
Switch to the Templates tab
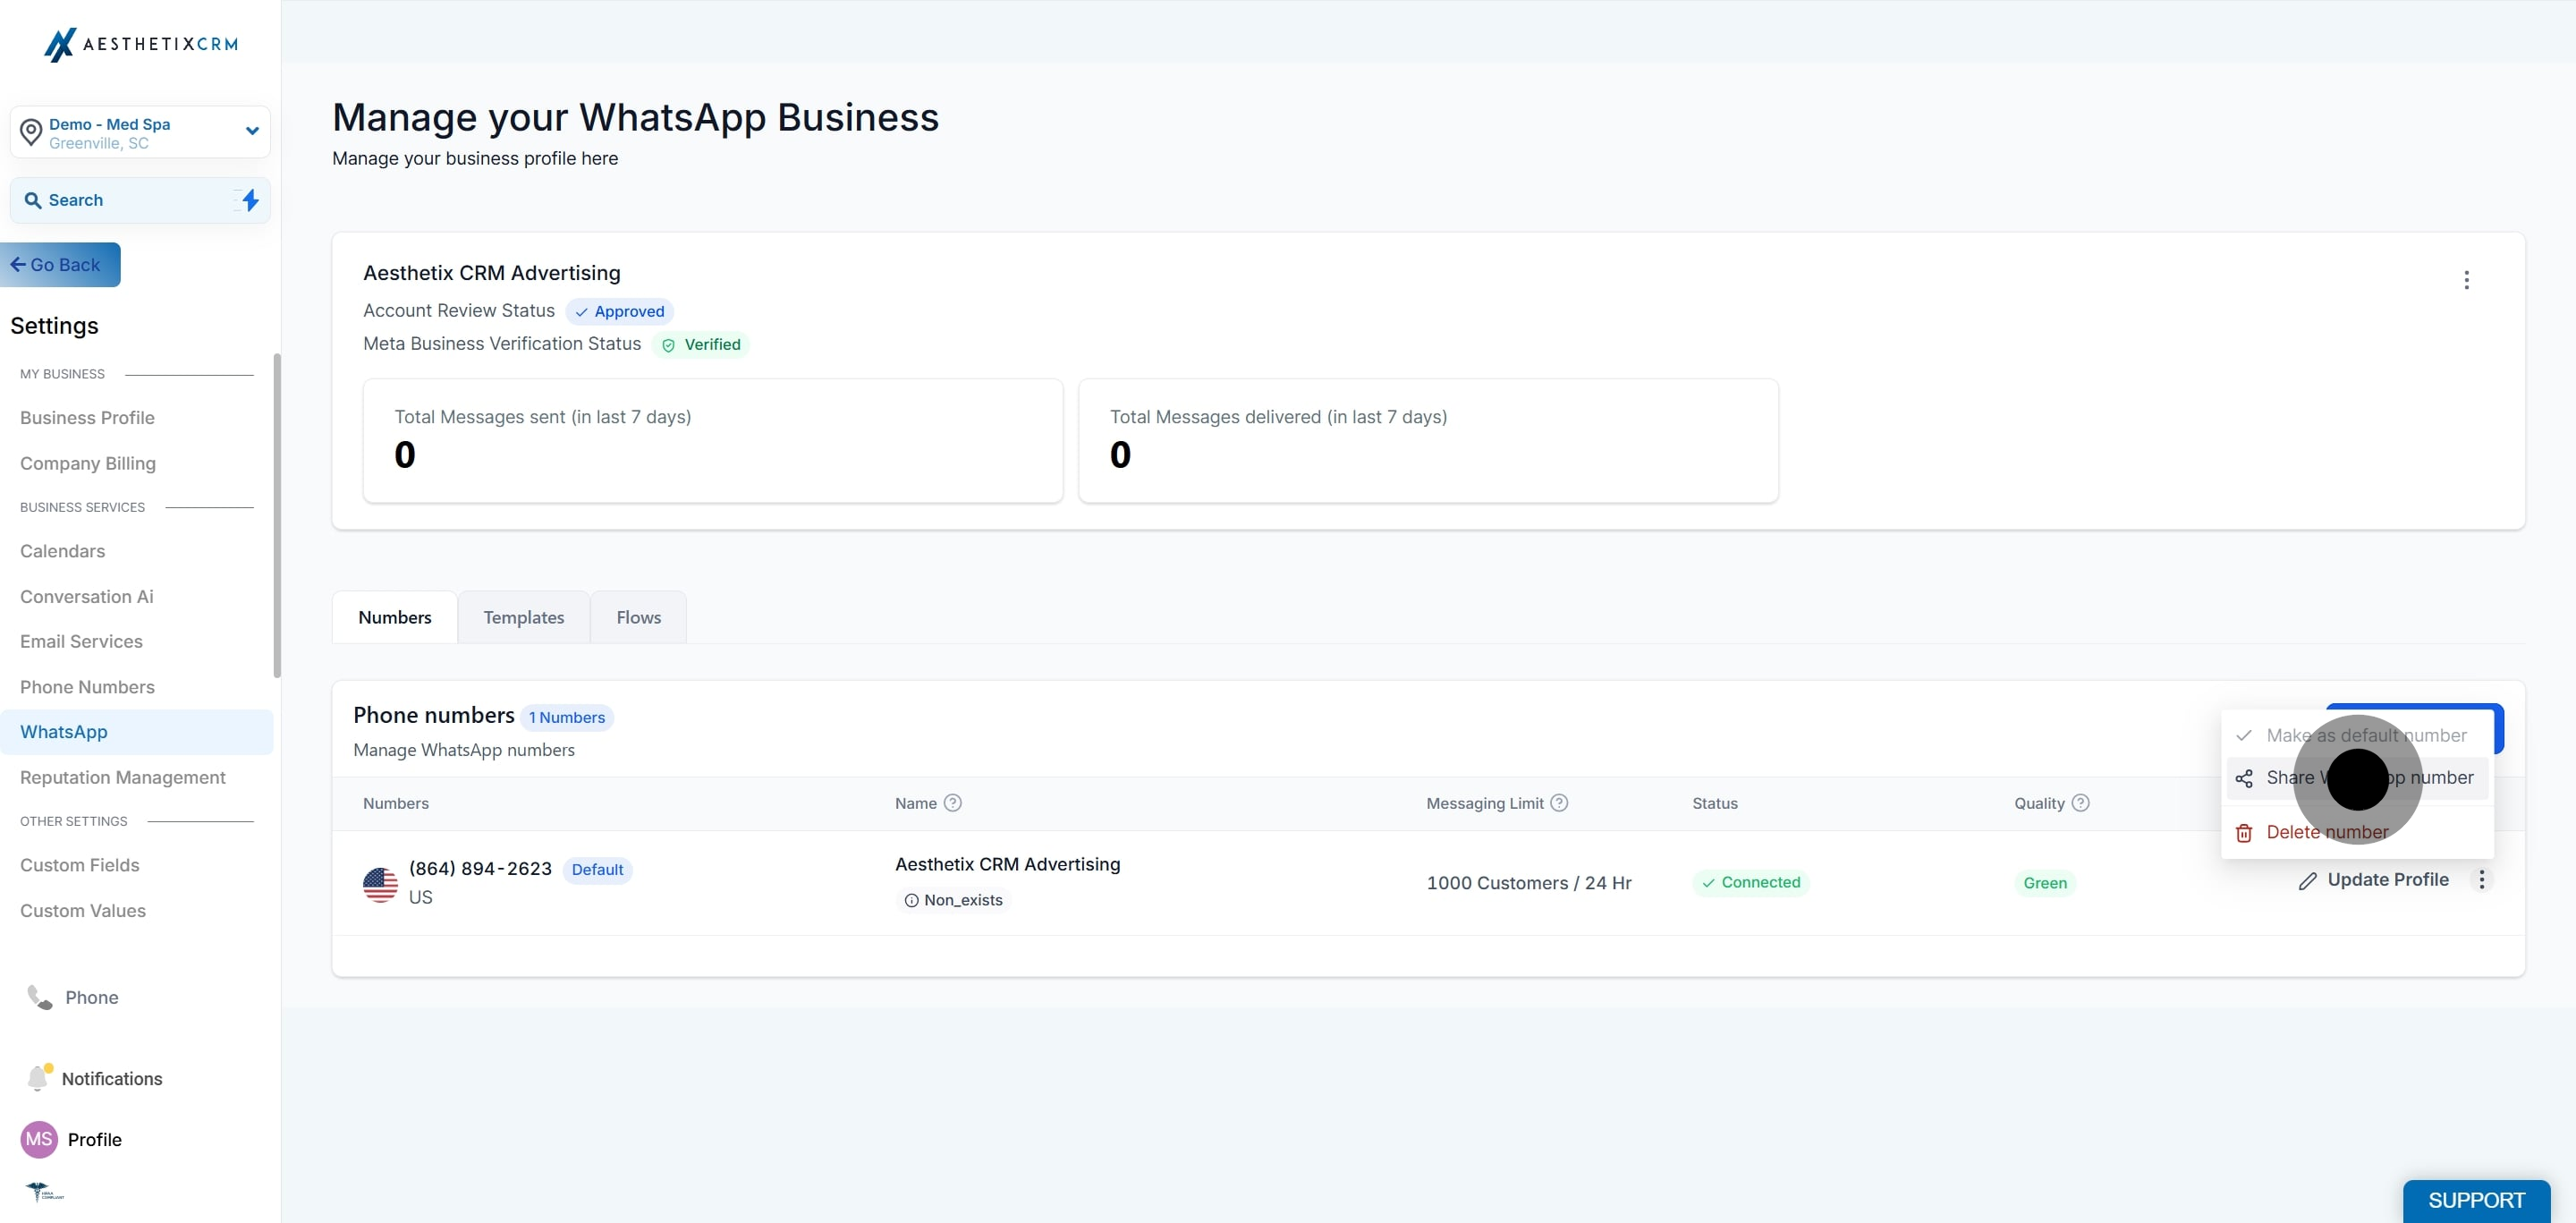[x=524, y=617]
